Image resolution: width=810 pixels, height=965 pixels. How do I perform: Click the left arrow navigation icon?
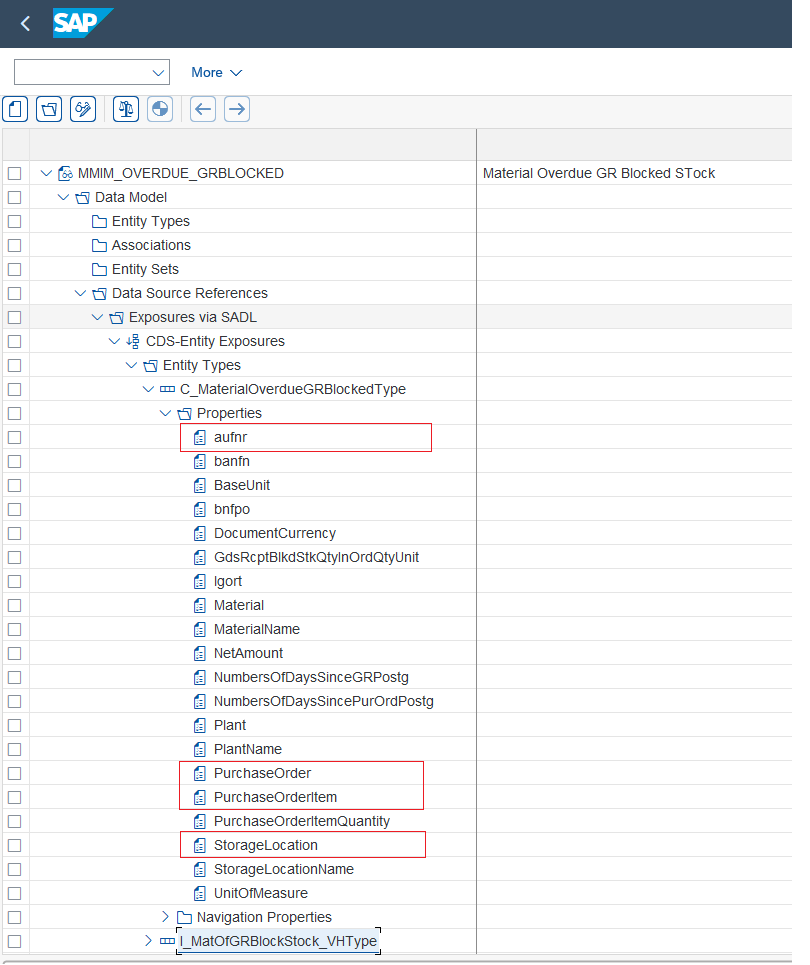[x=203, y=110]
